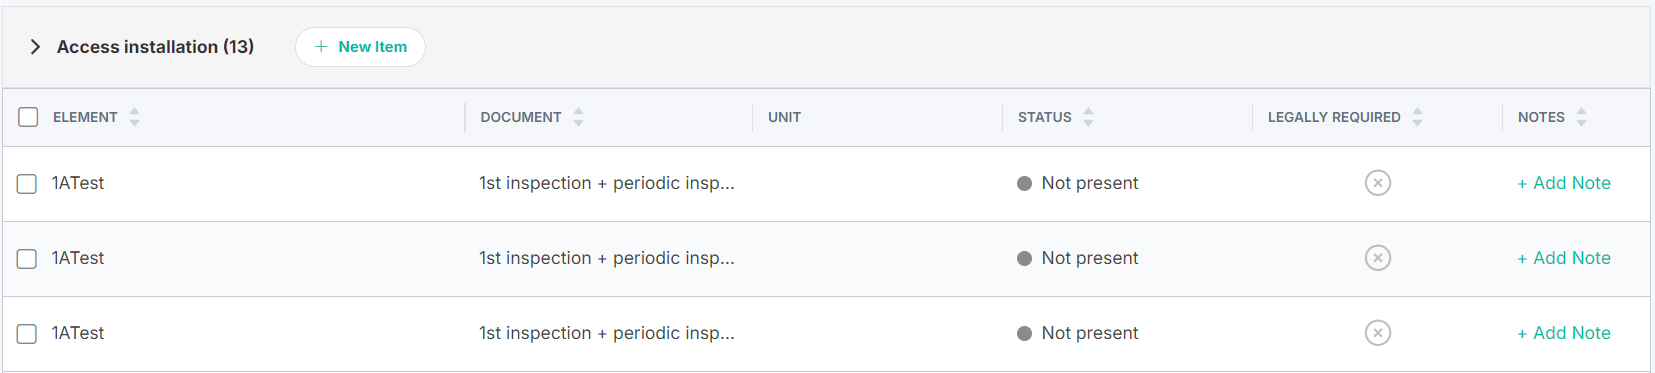Add Note to the second row
Image resolution: width=1655 pixels, height=373 pixels.
pos(1564,258)
